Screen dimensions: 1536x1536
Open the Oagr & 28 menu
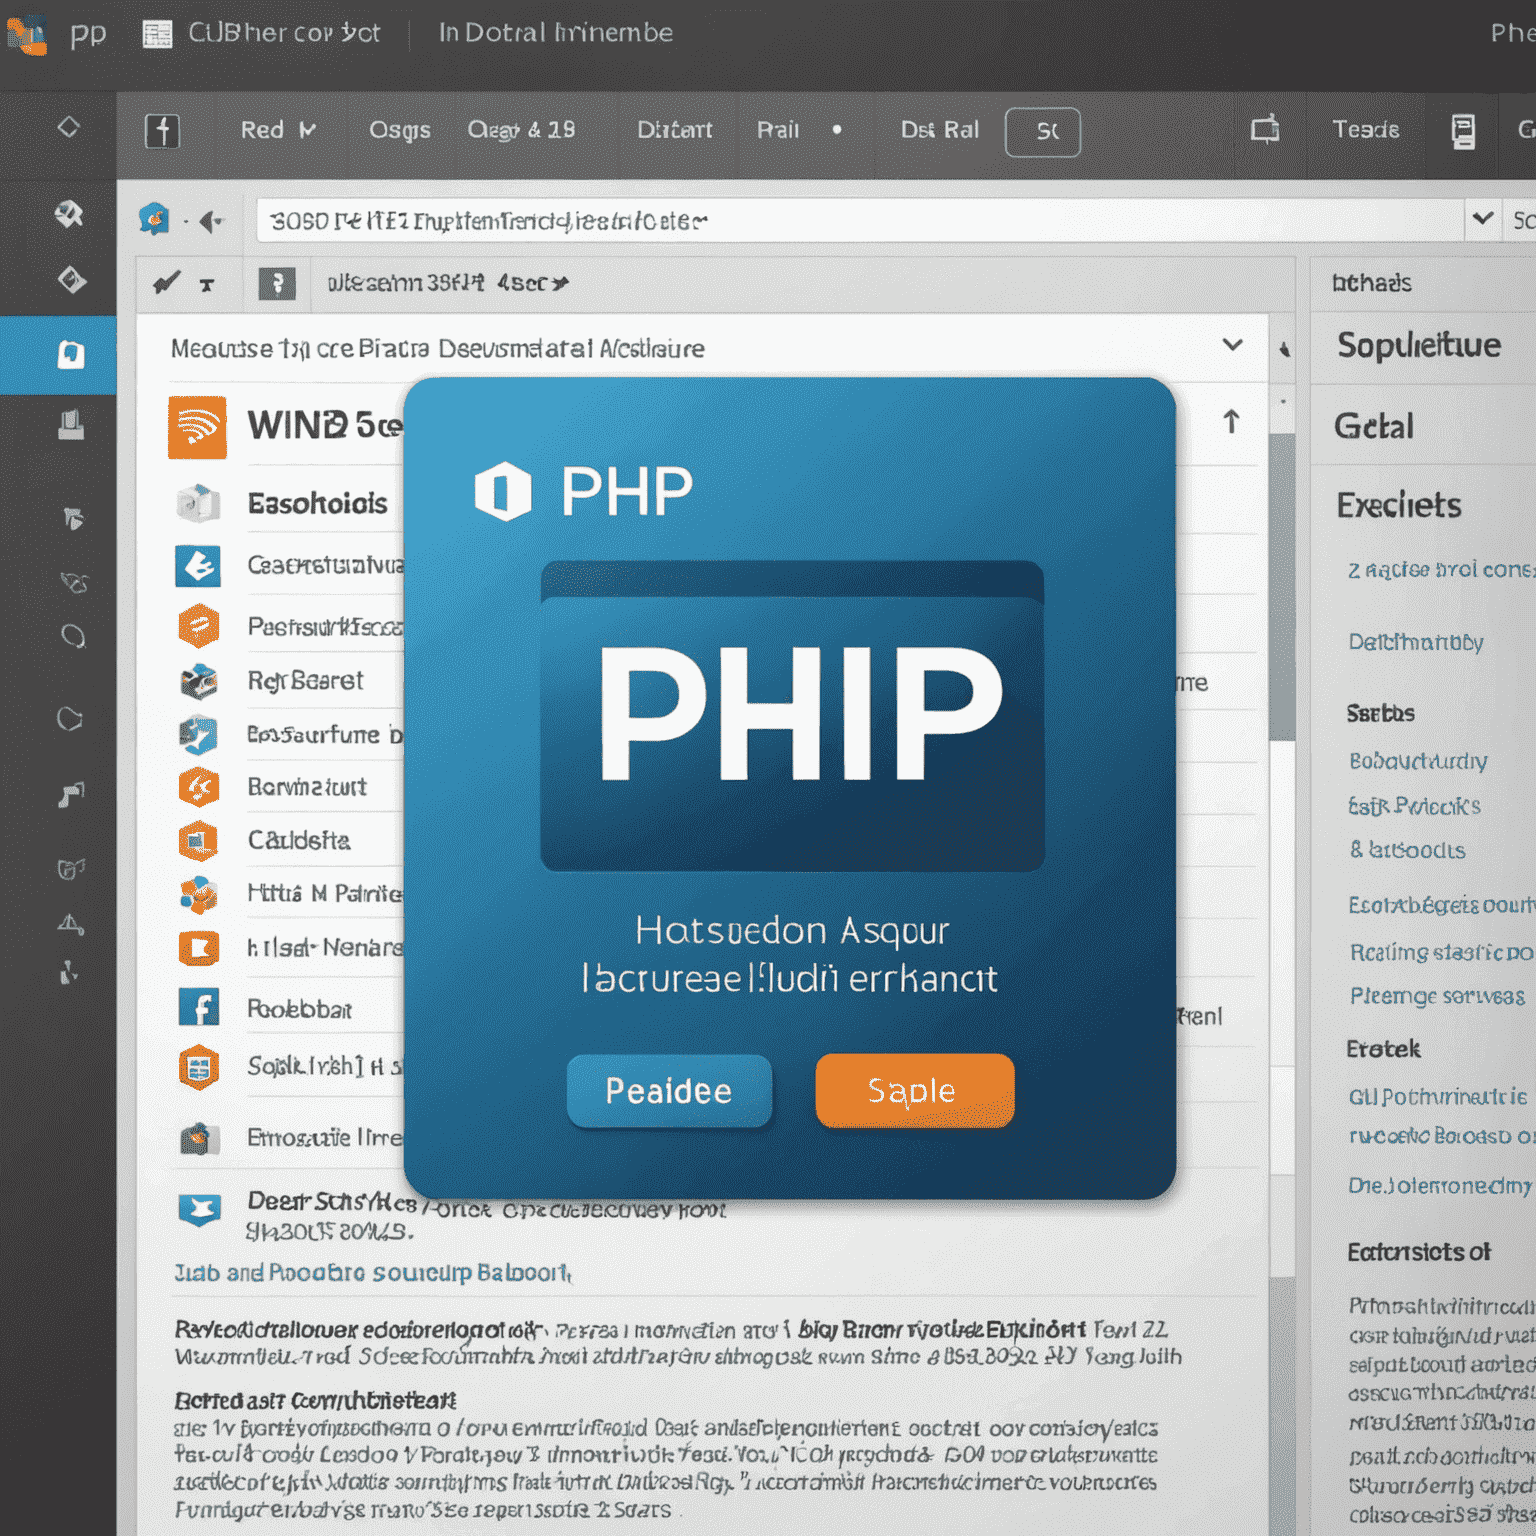tap(521, 130)
